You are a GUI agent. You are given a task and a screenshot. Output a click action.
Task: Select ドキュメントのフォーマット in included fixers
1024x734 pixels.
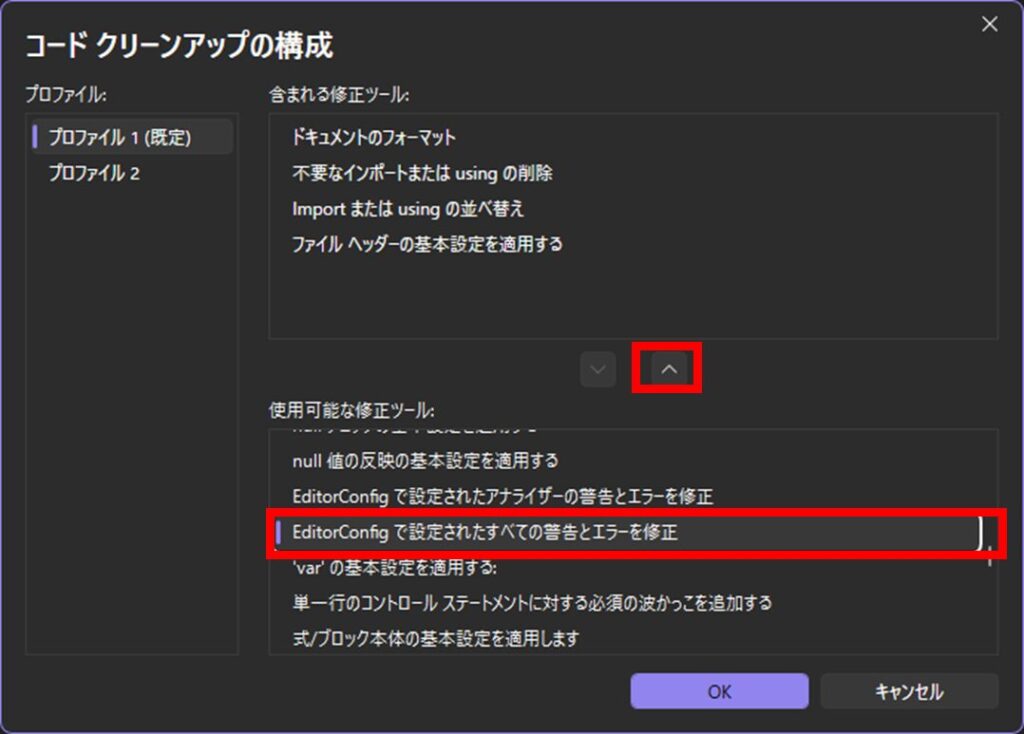coord(373,137)
